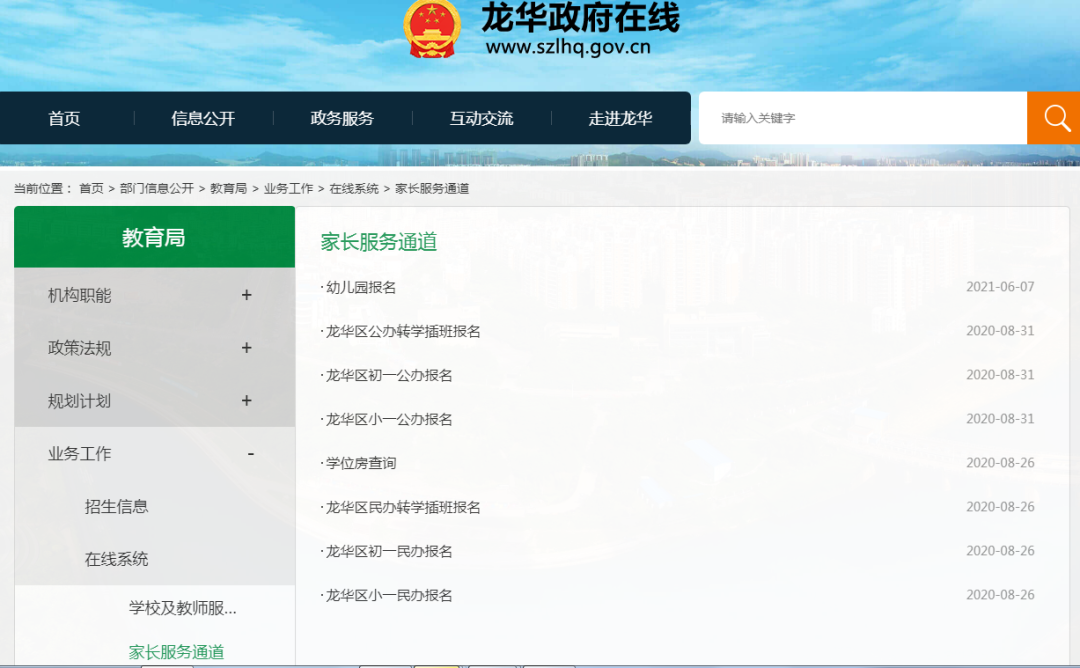Click 在线系统 in the breadcrumb
The width and height of the screenshot is (1080, 668).
click(354, 189)
